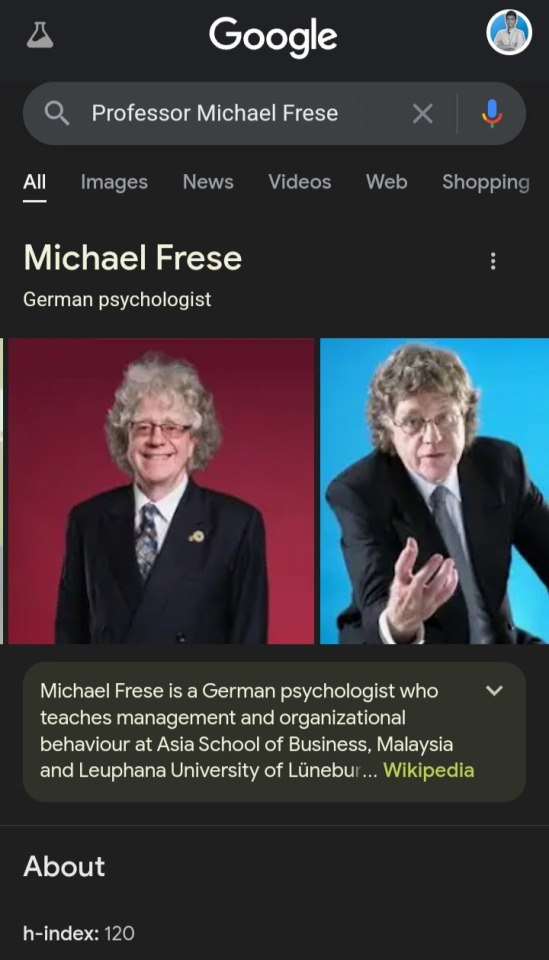
Task: Tap the Google logo
Action: coord(273,37)
